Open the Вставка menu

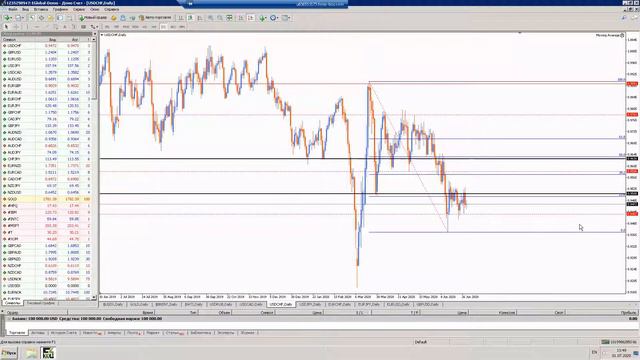coord(41,9)
